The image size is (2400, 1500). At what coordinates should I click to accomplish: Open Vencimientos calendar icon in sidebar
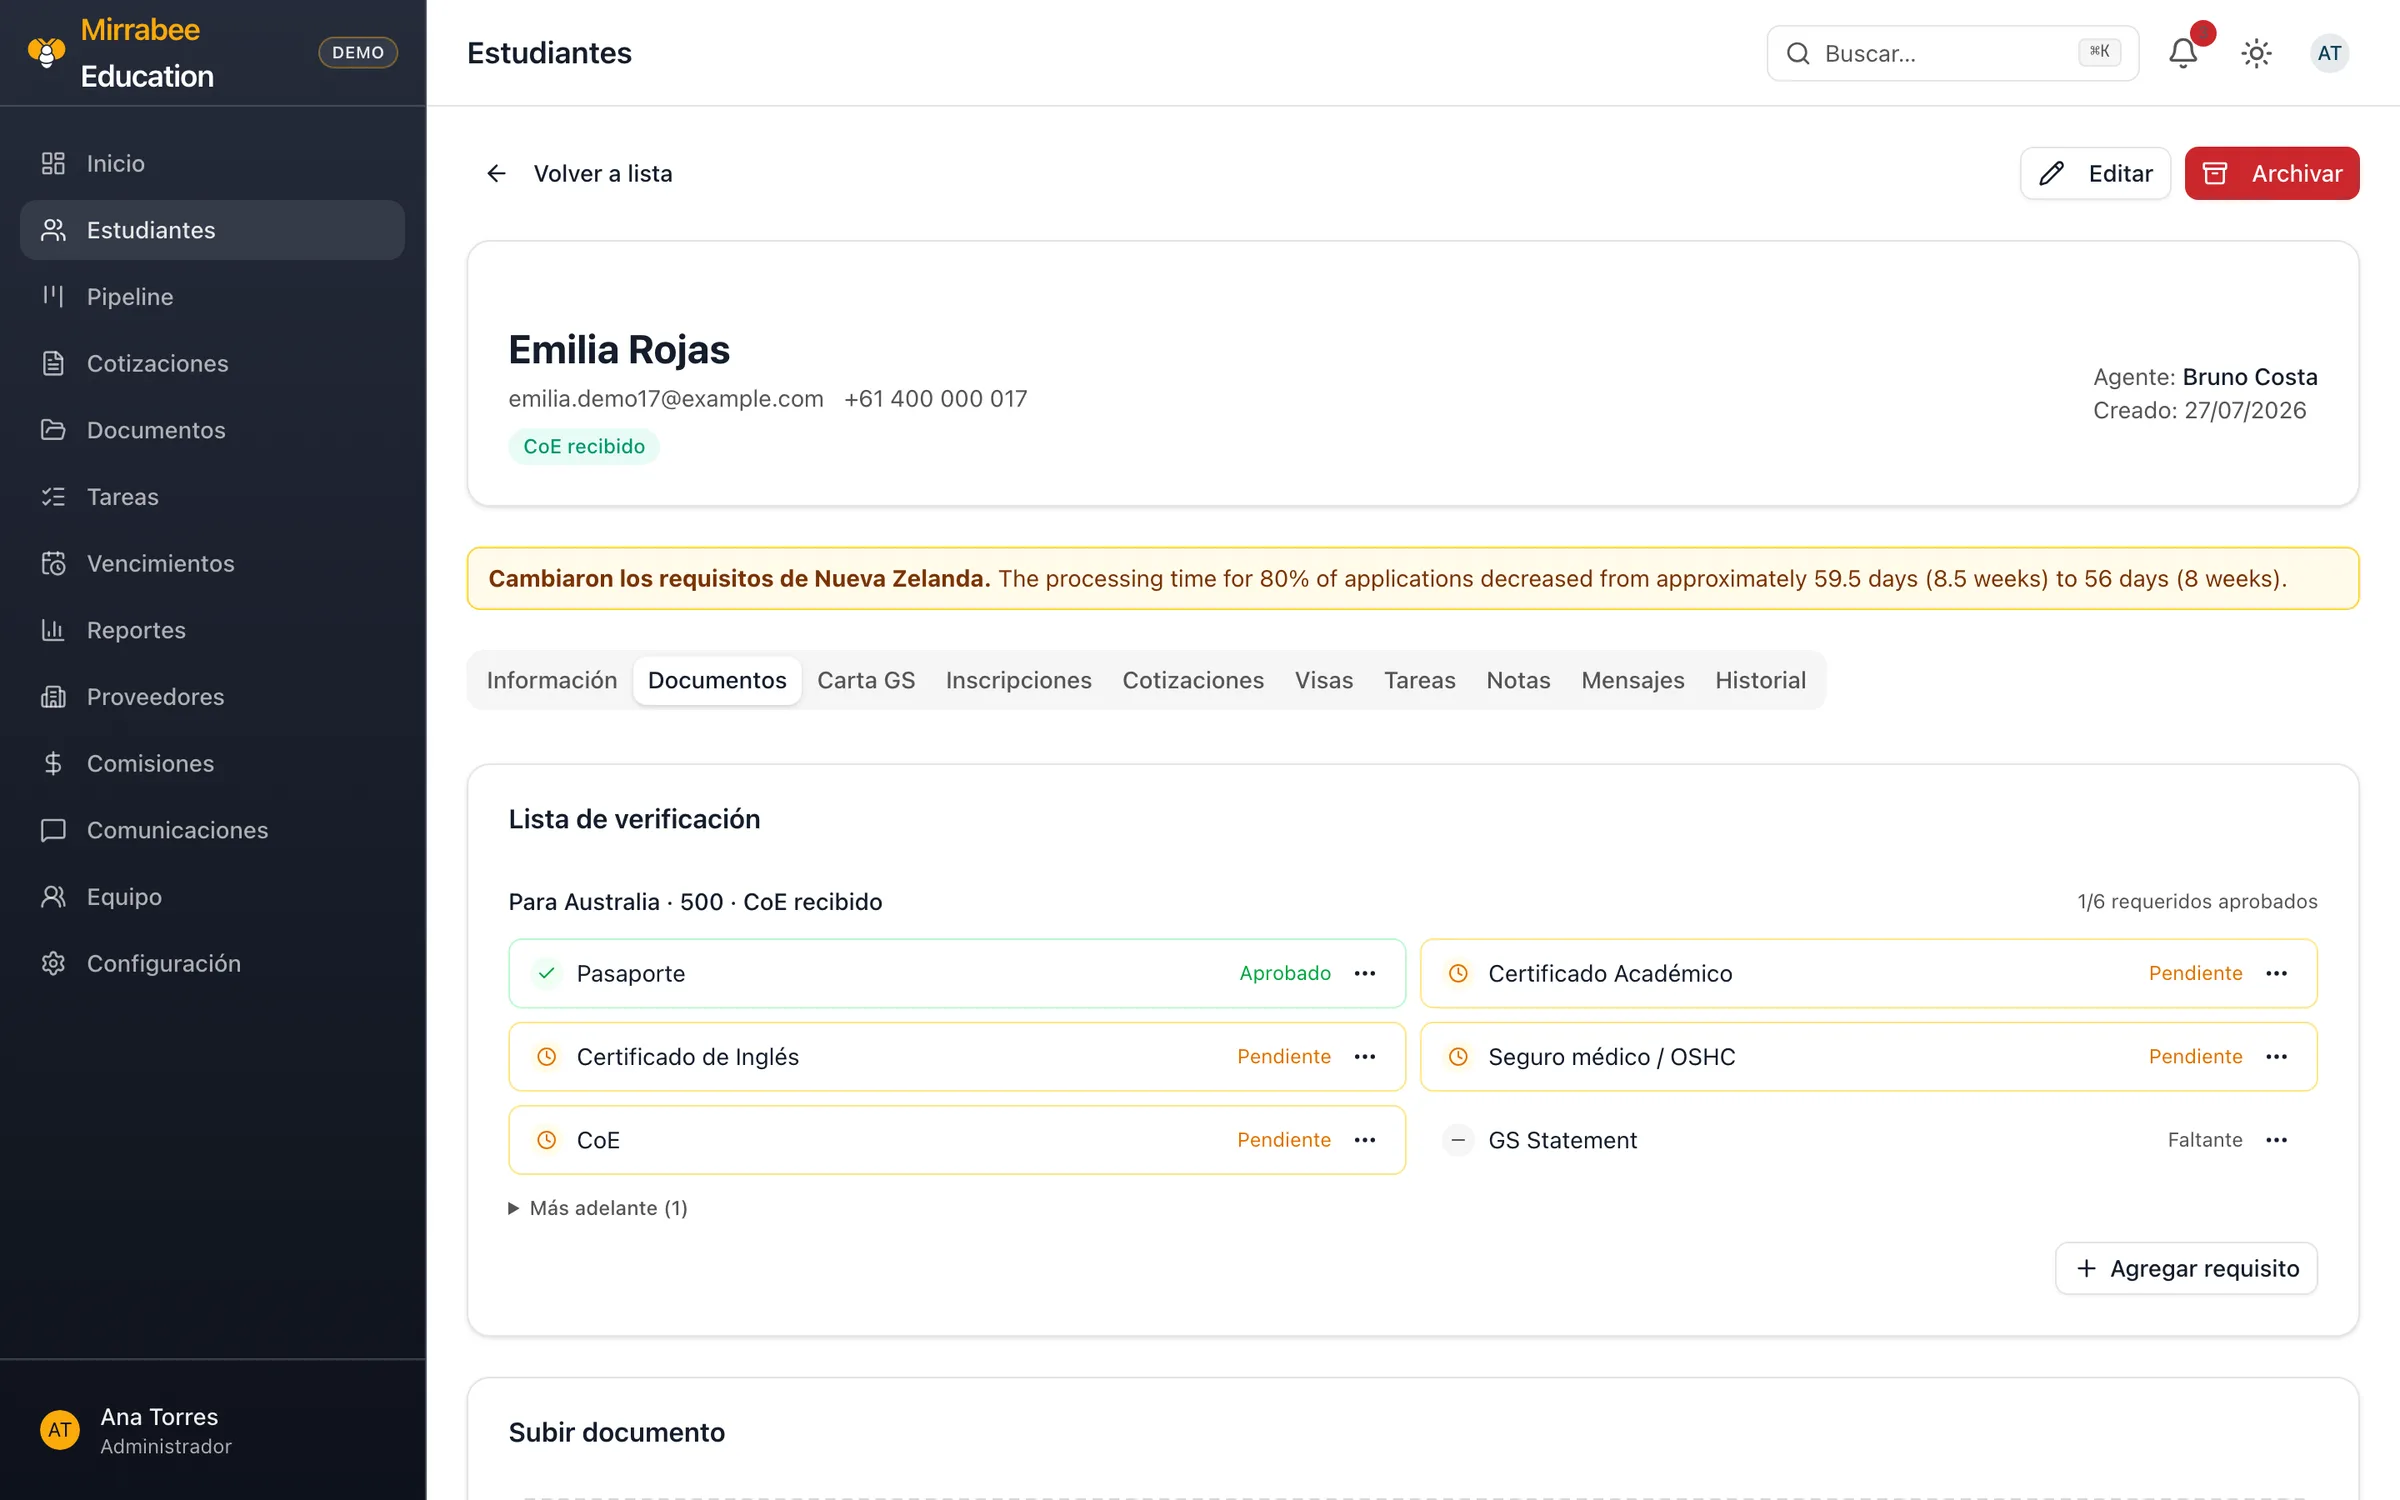point(53,563)
